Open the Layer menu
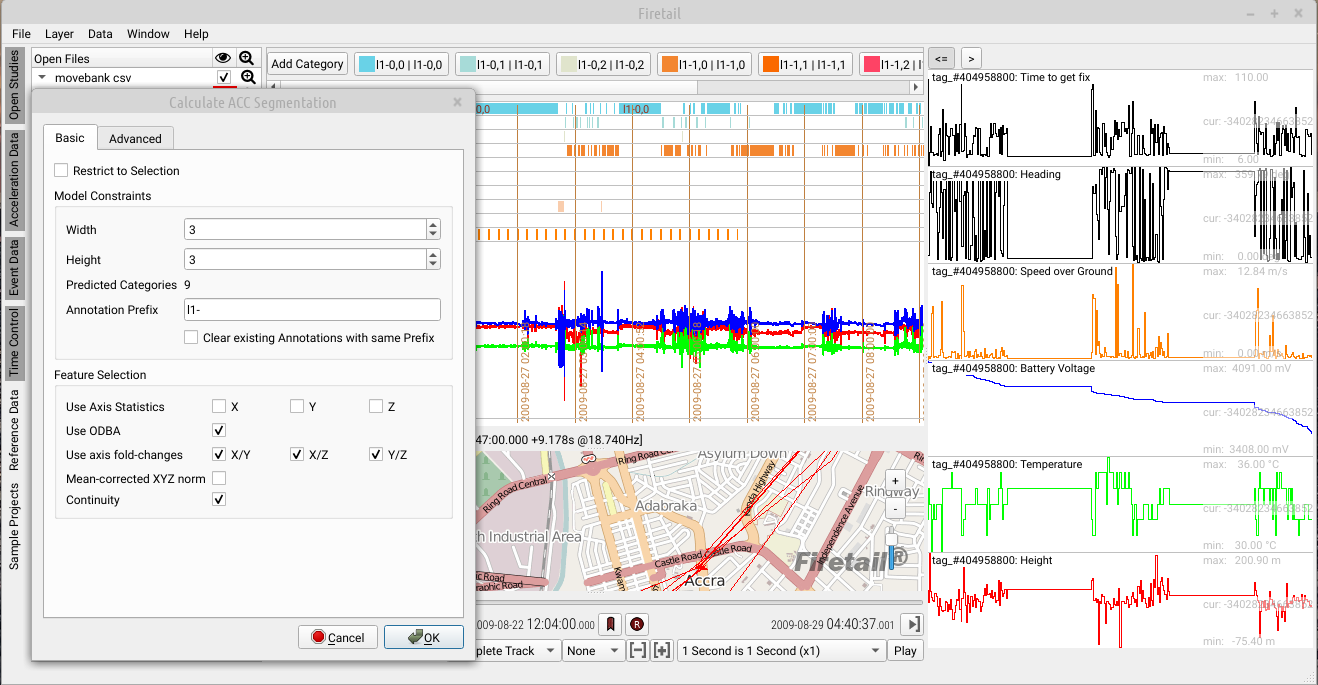Image resolution: width=1318 pixels, height=685 pixels. (59, 34)
